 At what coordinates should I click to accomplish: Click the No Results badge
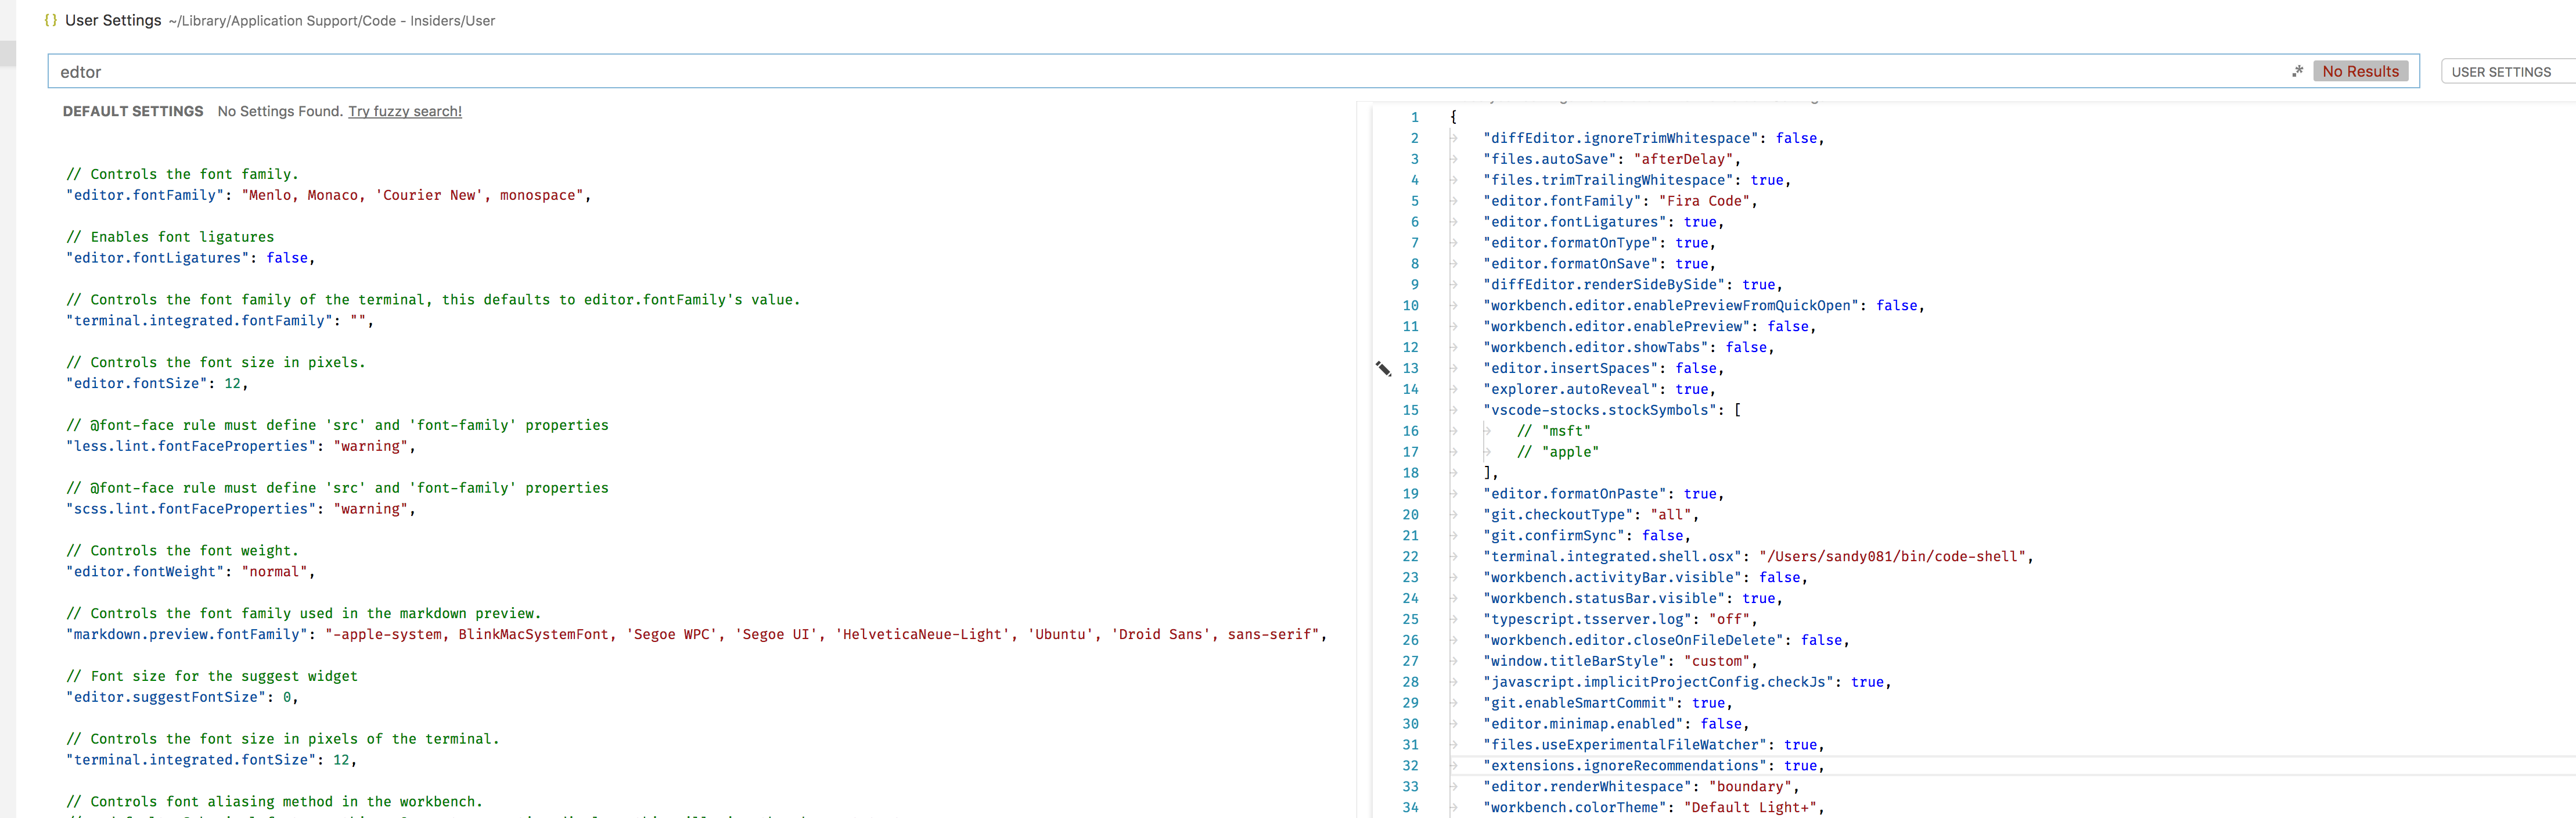pos(2360,71)
